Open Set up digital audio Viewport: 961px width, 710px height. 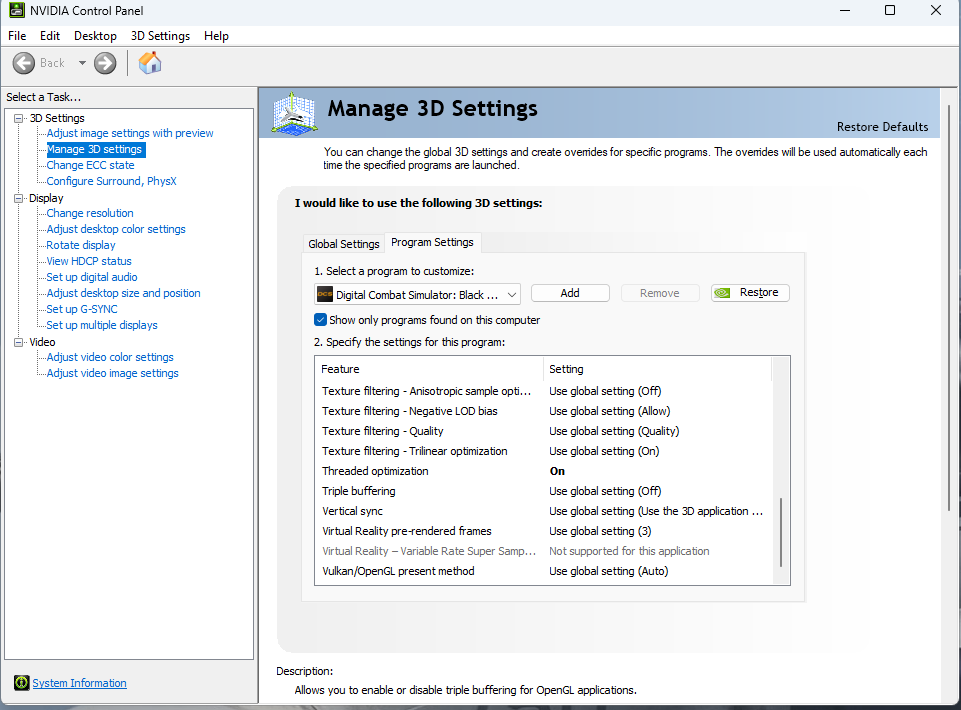point(92,277)
